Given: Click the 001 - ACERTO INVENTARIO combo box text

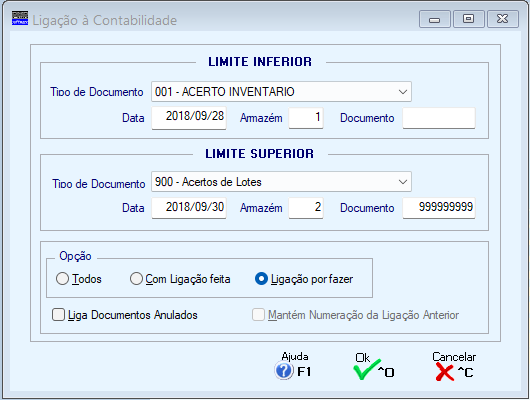Looking at the screenshot, I should pos(224,92).
